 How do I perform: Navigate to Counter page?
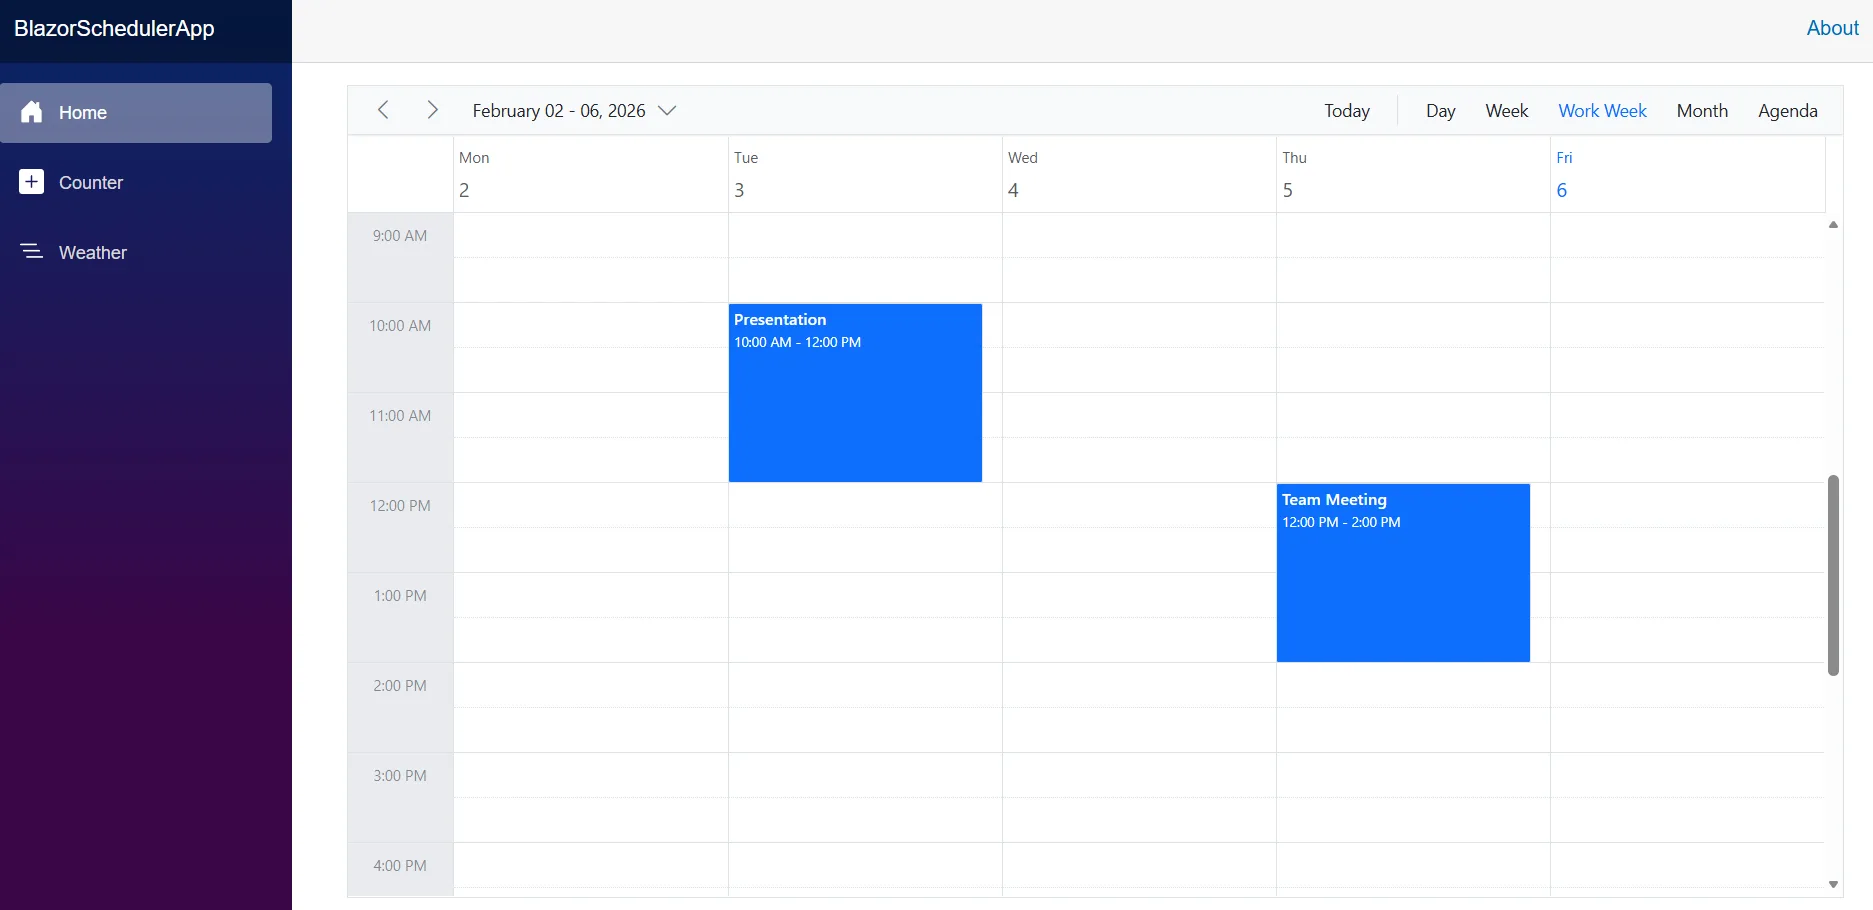pyautogui.click(x=136, y=183)
